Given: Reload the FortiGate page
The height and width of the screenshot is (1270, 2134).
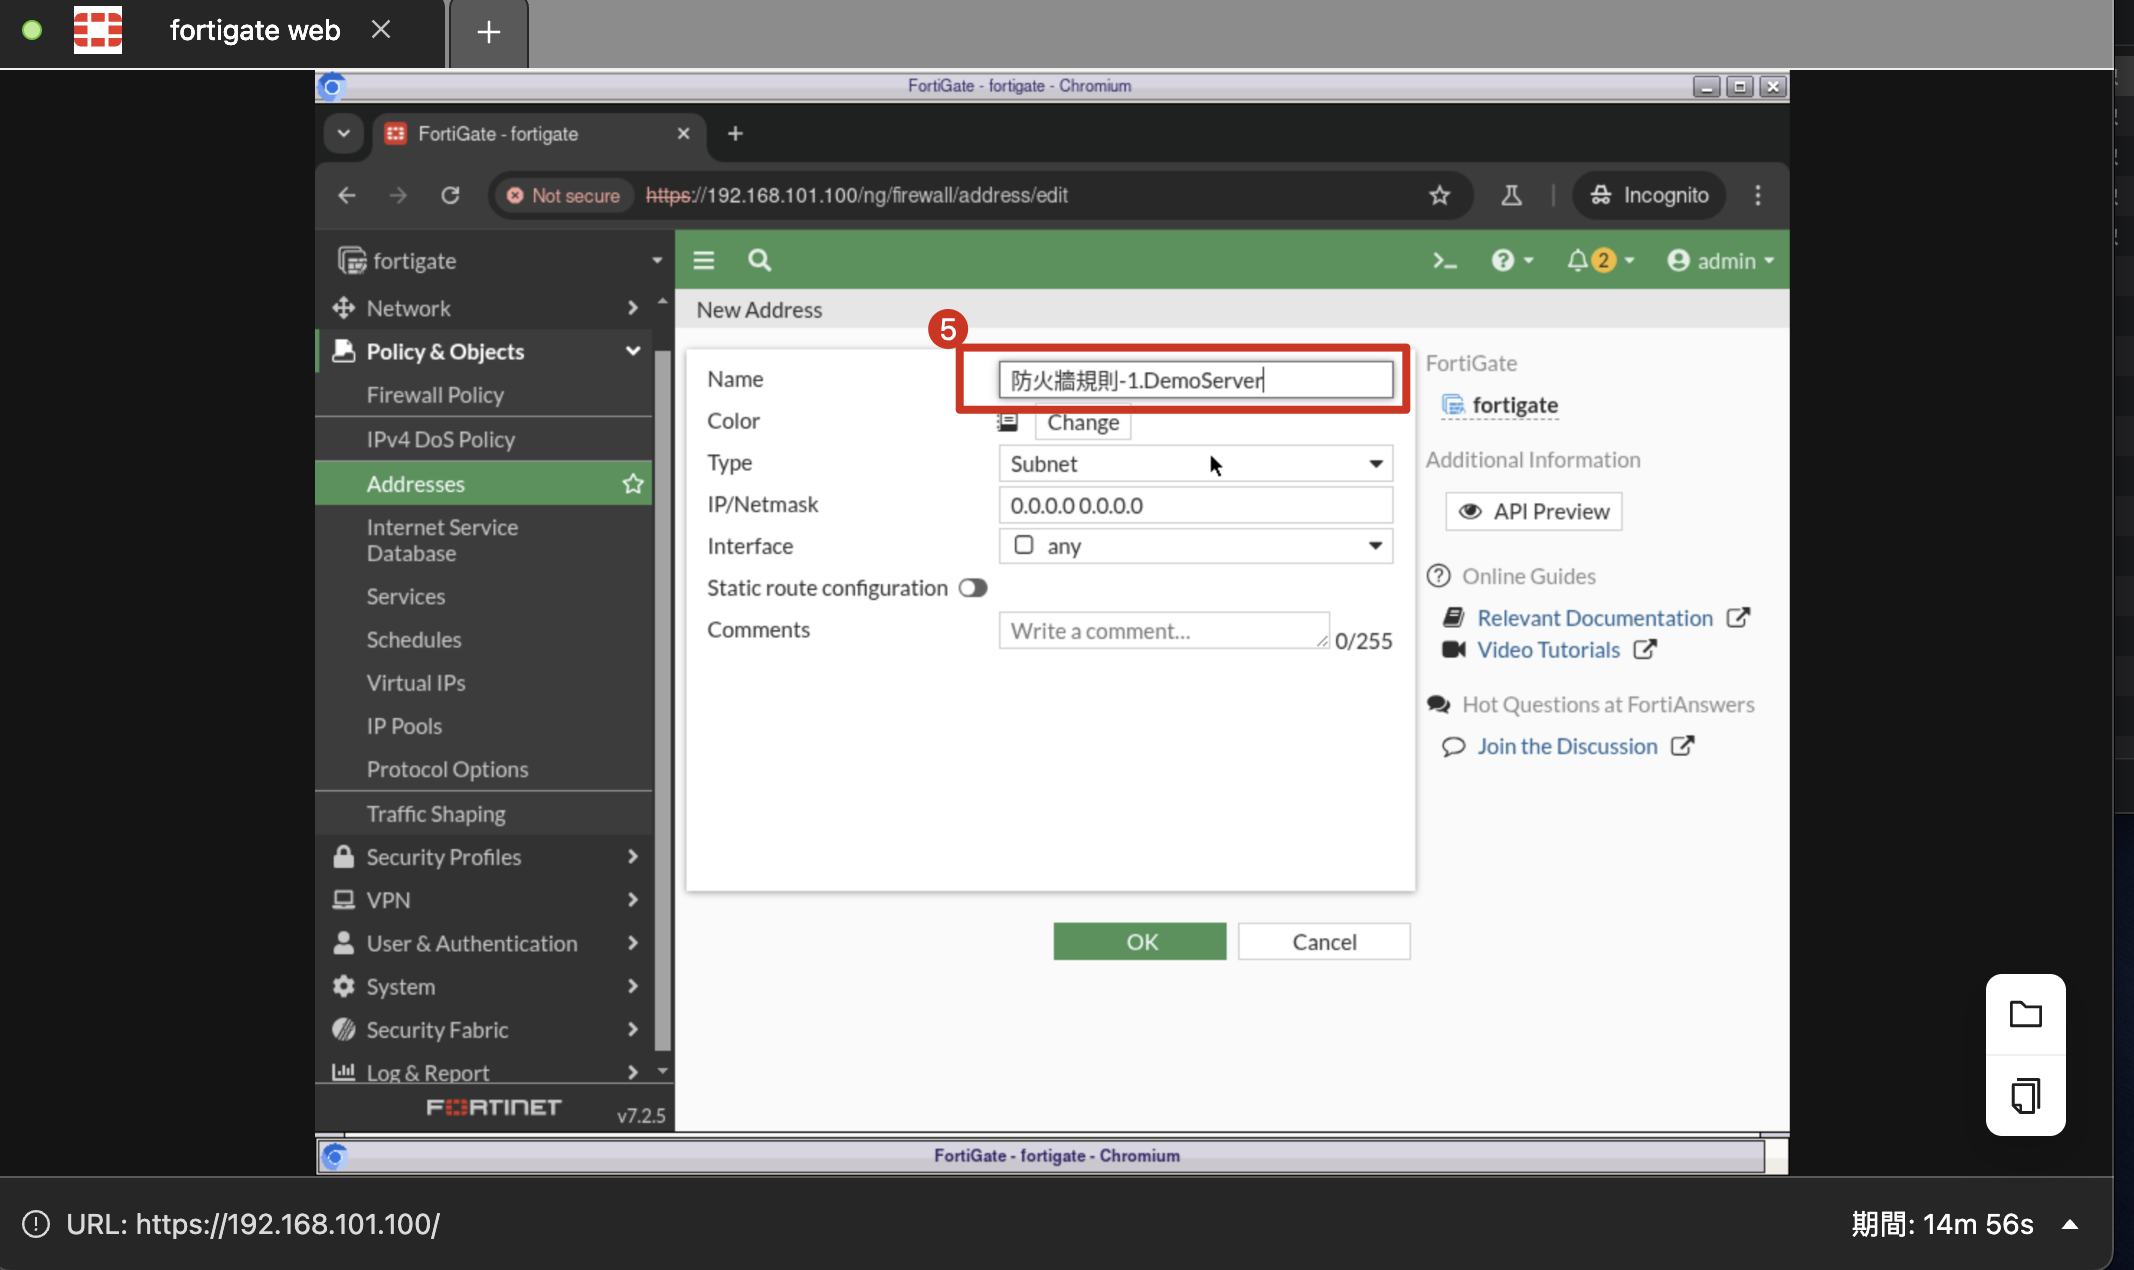Looking at the screenshot, I should [450, 195].
